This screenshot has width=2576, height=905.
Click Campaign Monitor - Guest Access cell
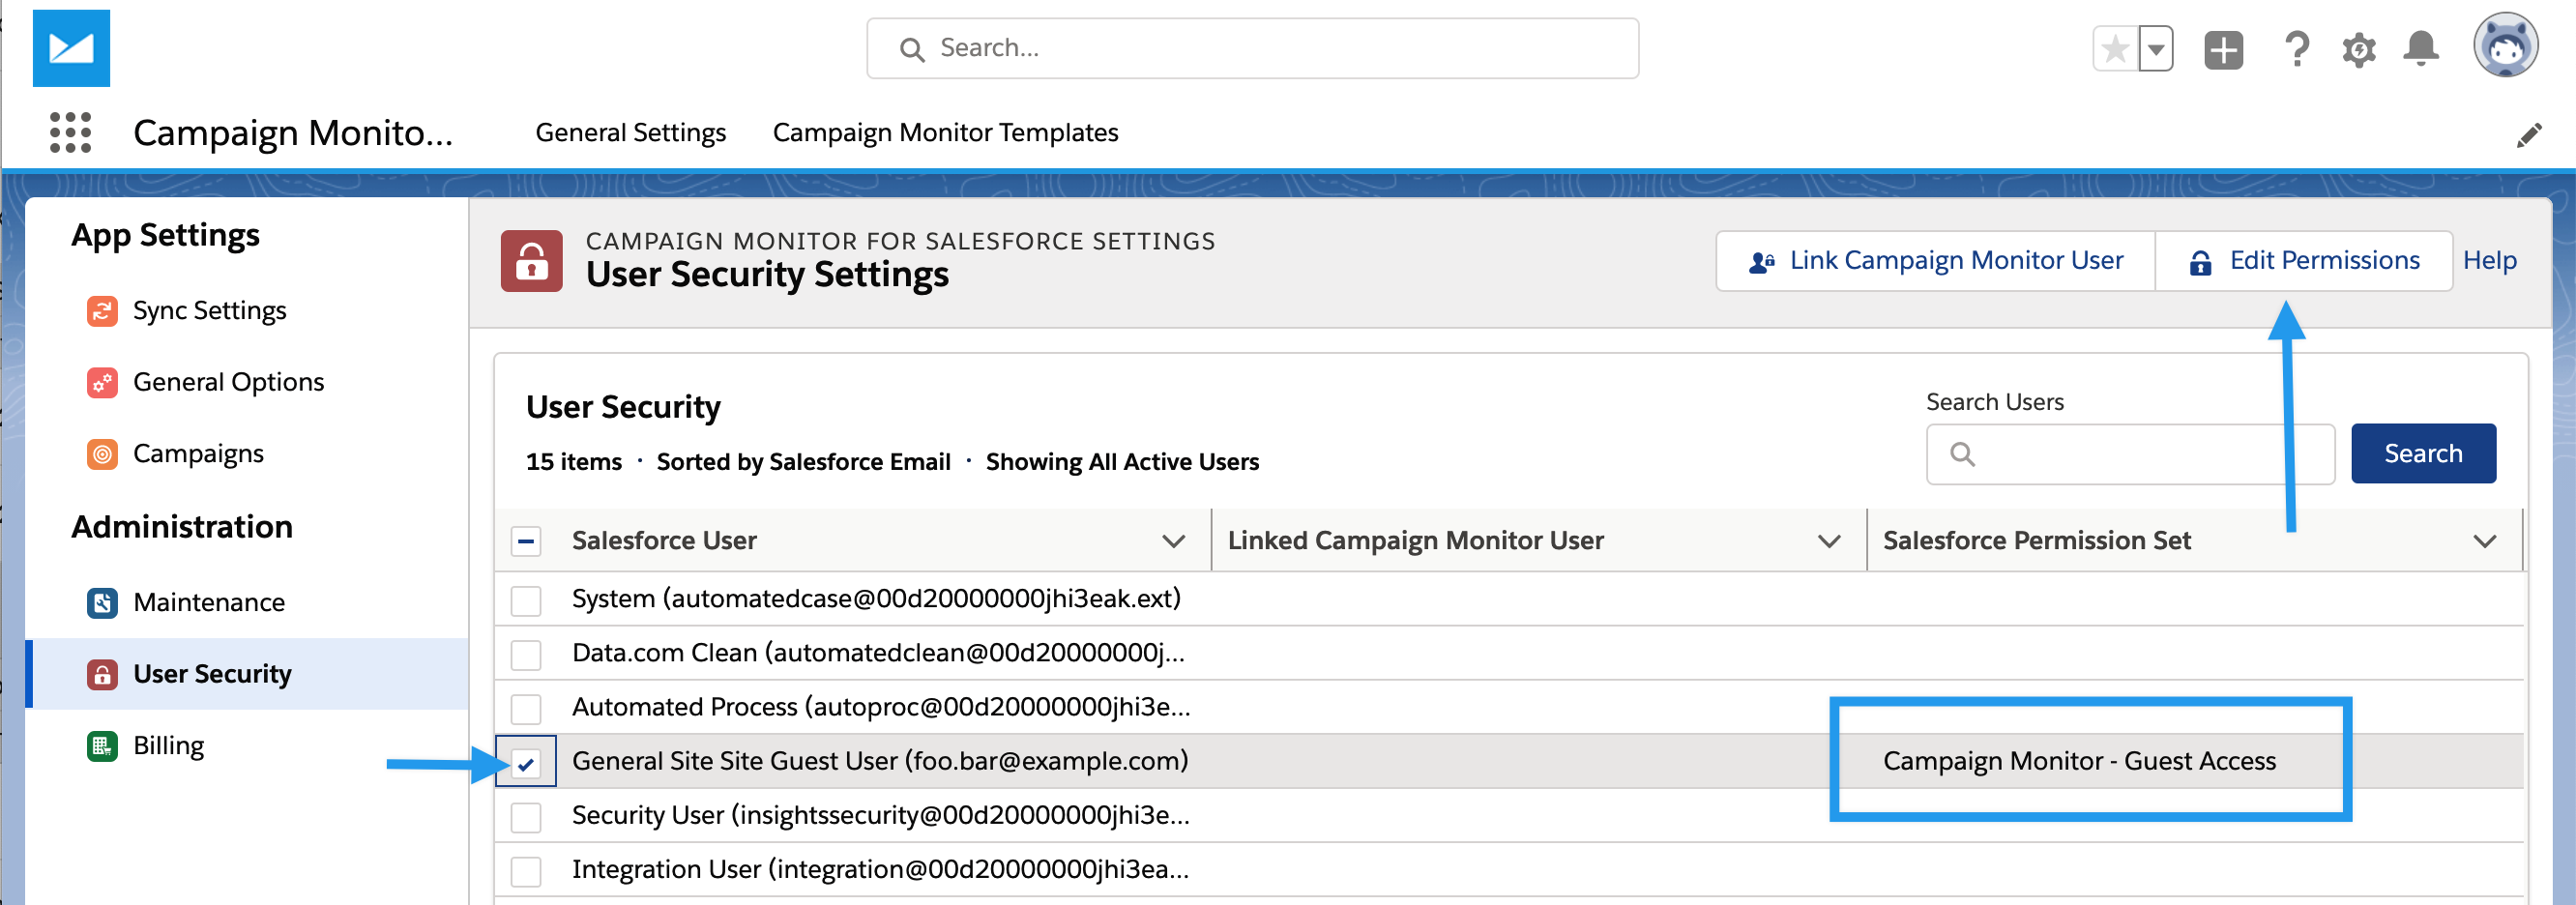pyautogui.click(x=2079, y=762)
